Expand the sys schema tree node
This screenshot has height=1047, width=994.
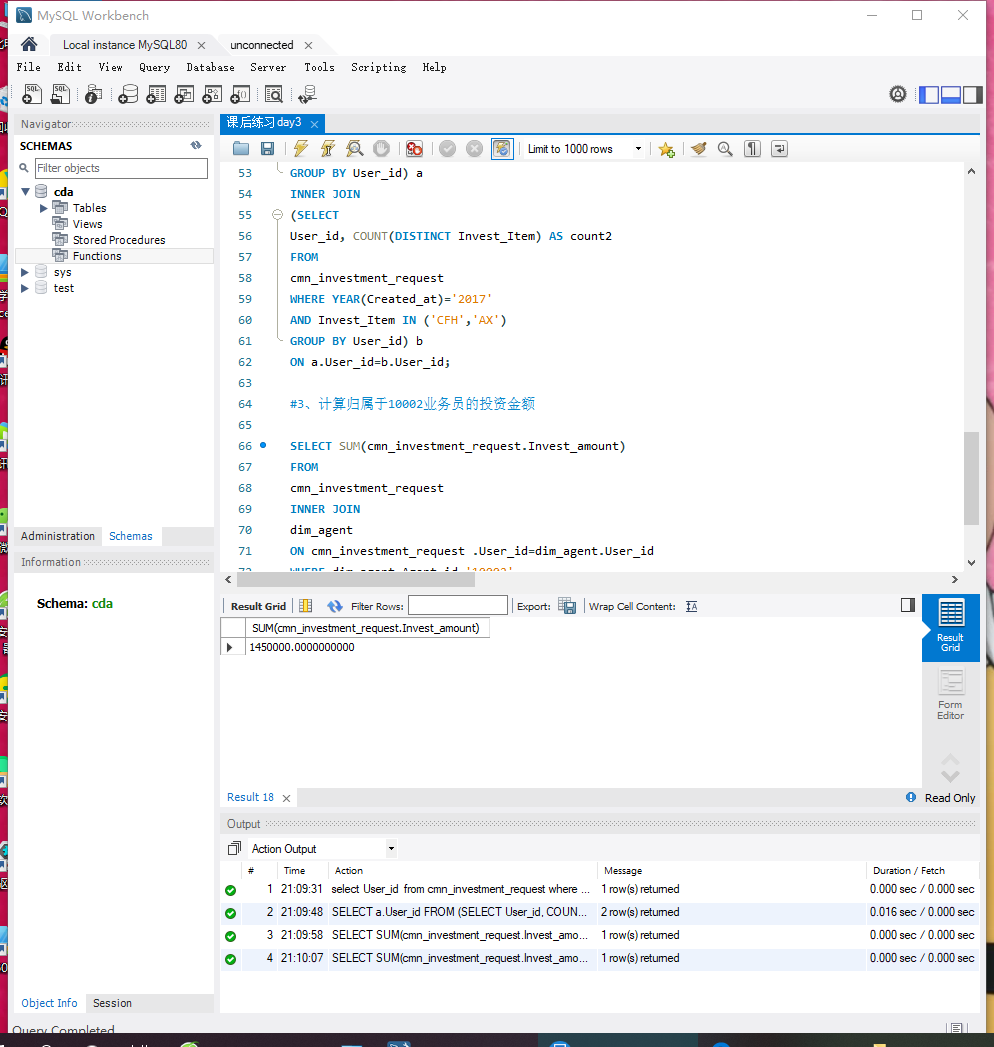coord(26,272)
